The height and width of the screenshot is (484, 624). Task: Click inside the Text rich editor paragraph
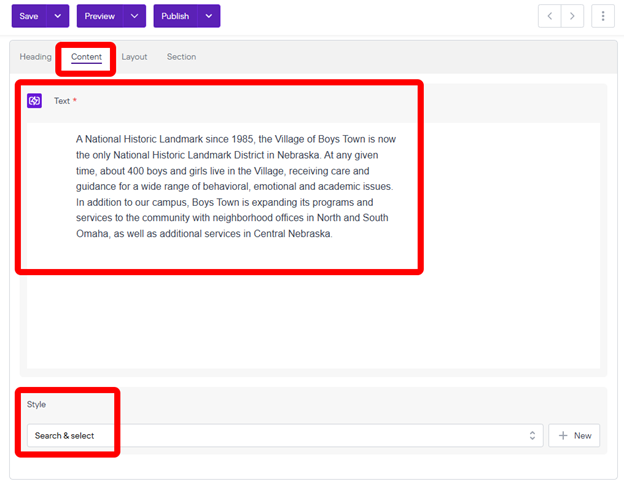point(236,186)
